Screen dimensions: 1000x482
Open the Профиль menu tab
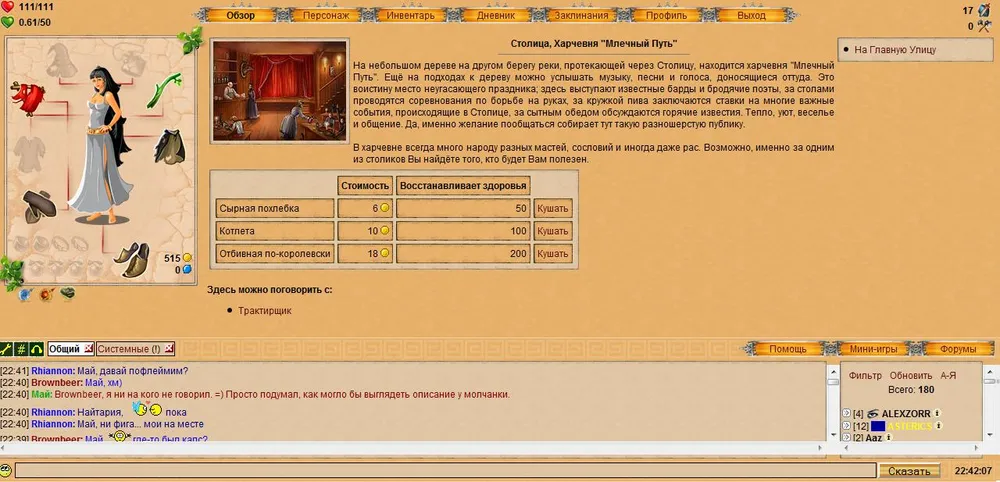coord(666,15)
